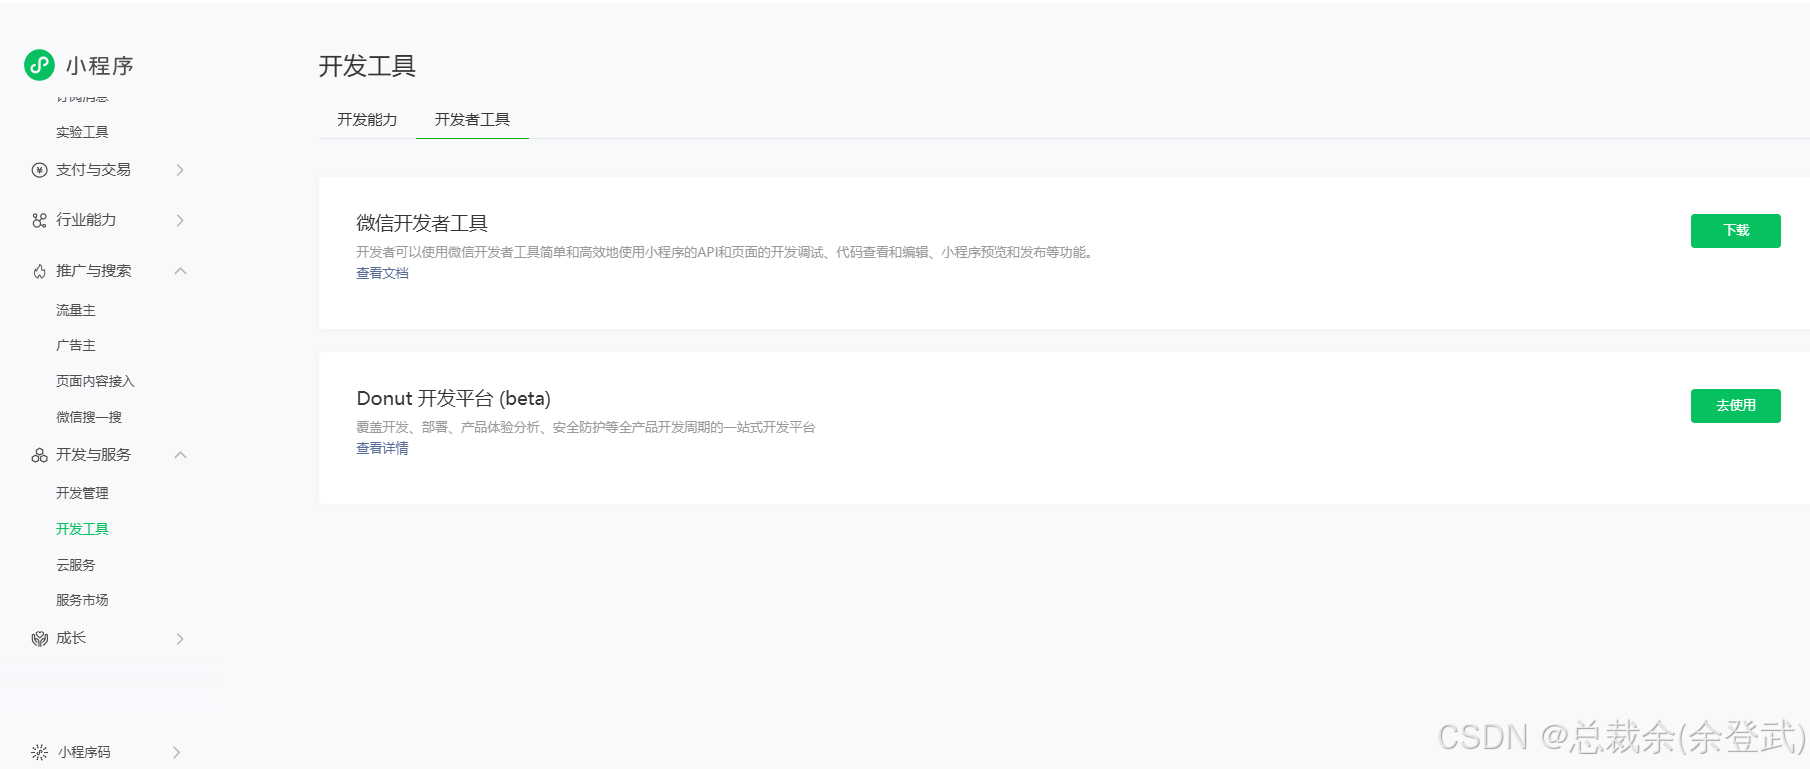Click the green 小程序 logo icon
Screen dimensions: 1810x769
tap(39, 65)
